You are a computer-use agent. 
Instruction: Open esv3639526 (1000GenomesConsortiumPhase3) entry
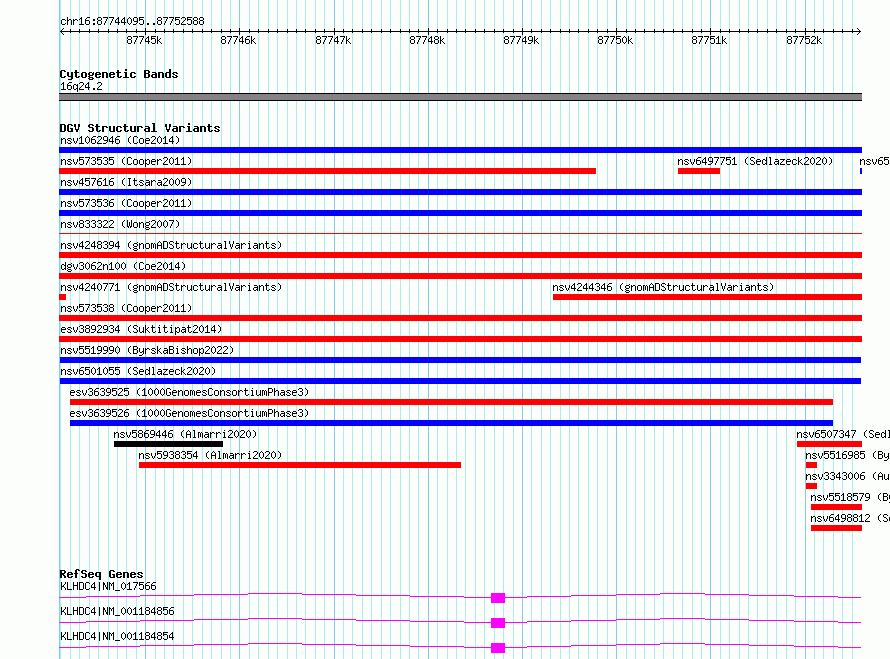189,413
